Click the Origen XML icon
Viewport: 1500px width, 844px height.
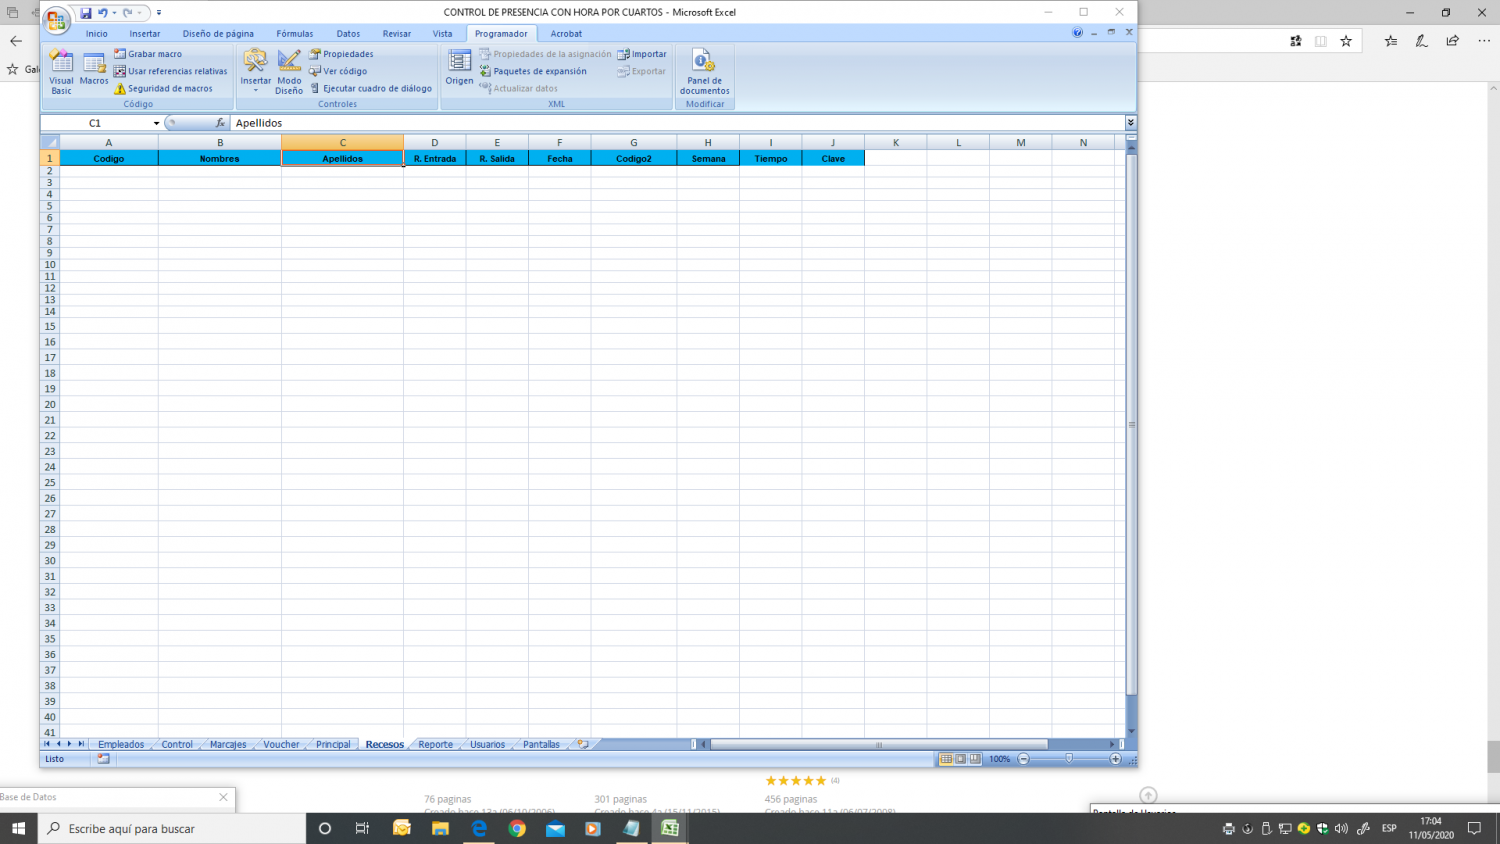[459, 68]
